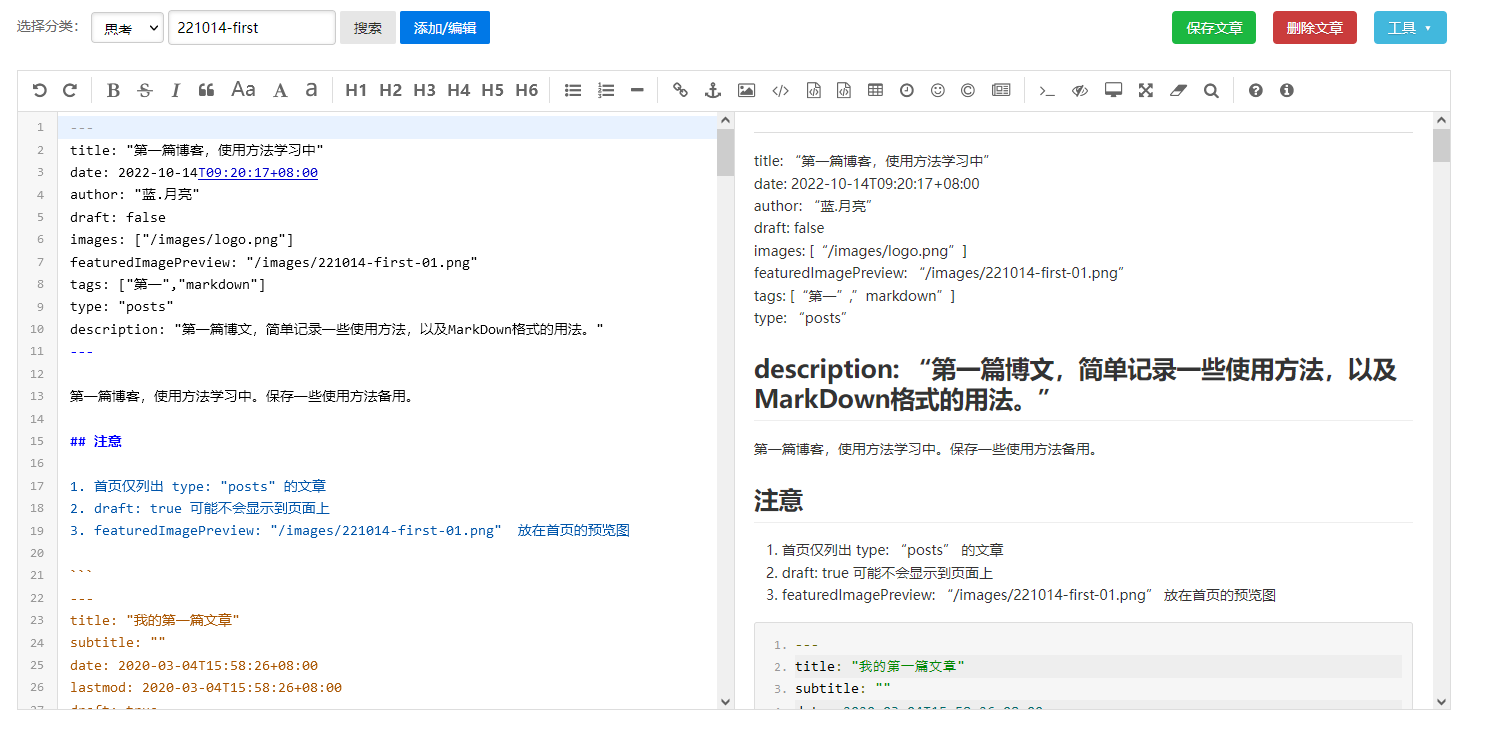Viewport: 1485px width, 733px height.
Task: Toggle HTML preview monitor icon
Action: [x=1113, y=90]
